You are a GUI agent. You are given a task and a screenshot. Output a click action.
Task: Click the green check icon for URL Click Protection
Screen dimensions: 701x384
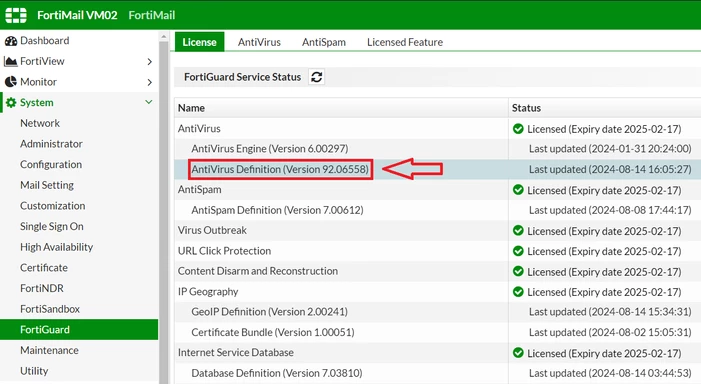(x=518, y=251)
